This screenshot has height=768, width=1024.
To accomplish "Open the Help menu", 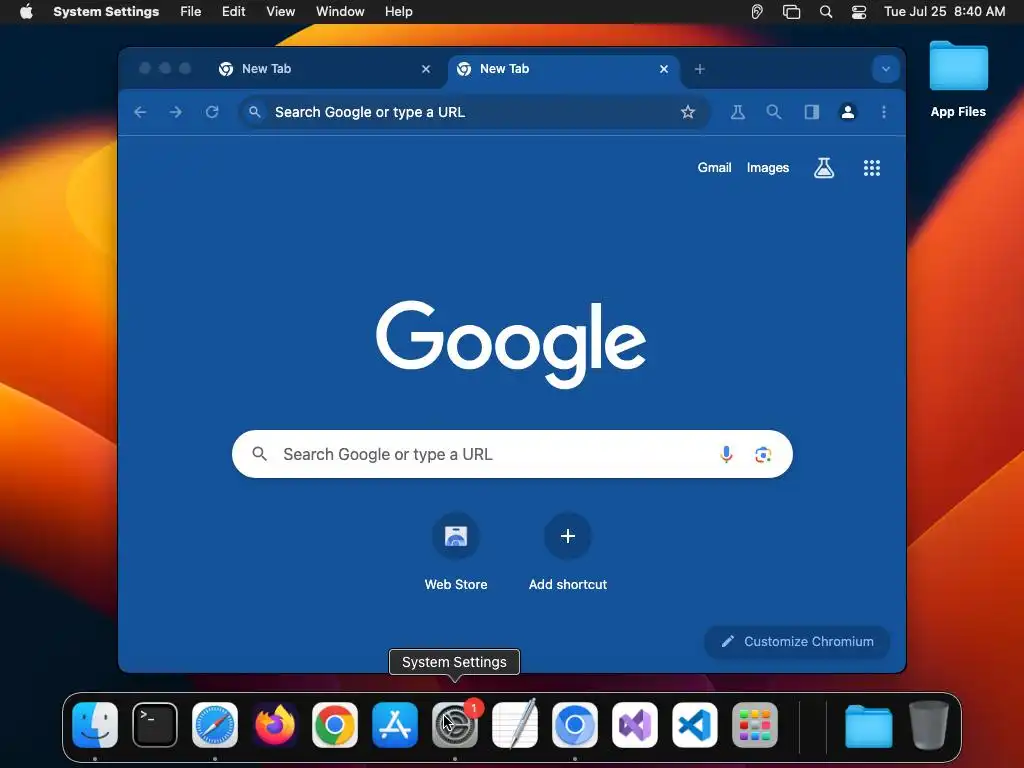I will pyautogui.click(x=398, y=12).
